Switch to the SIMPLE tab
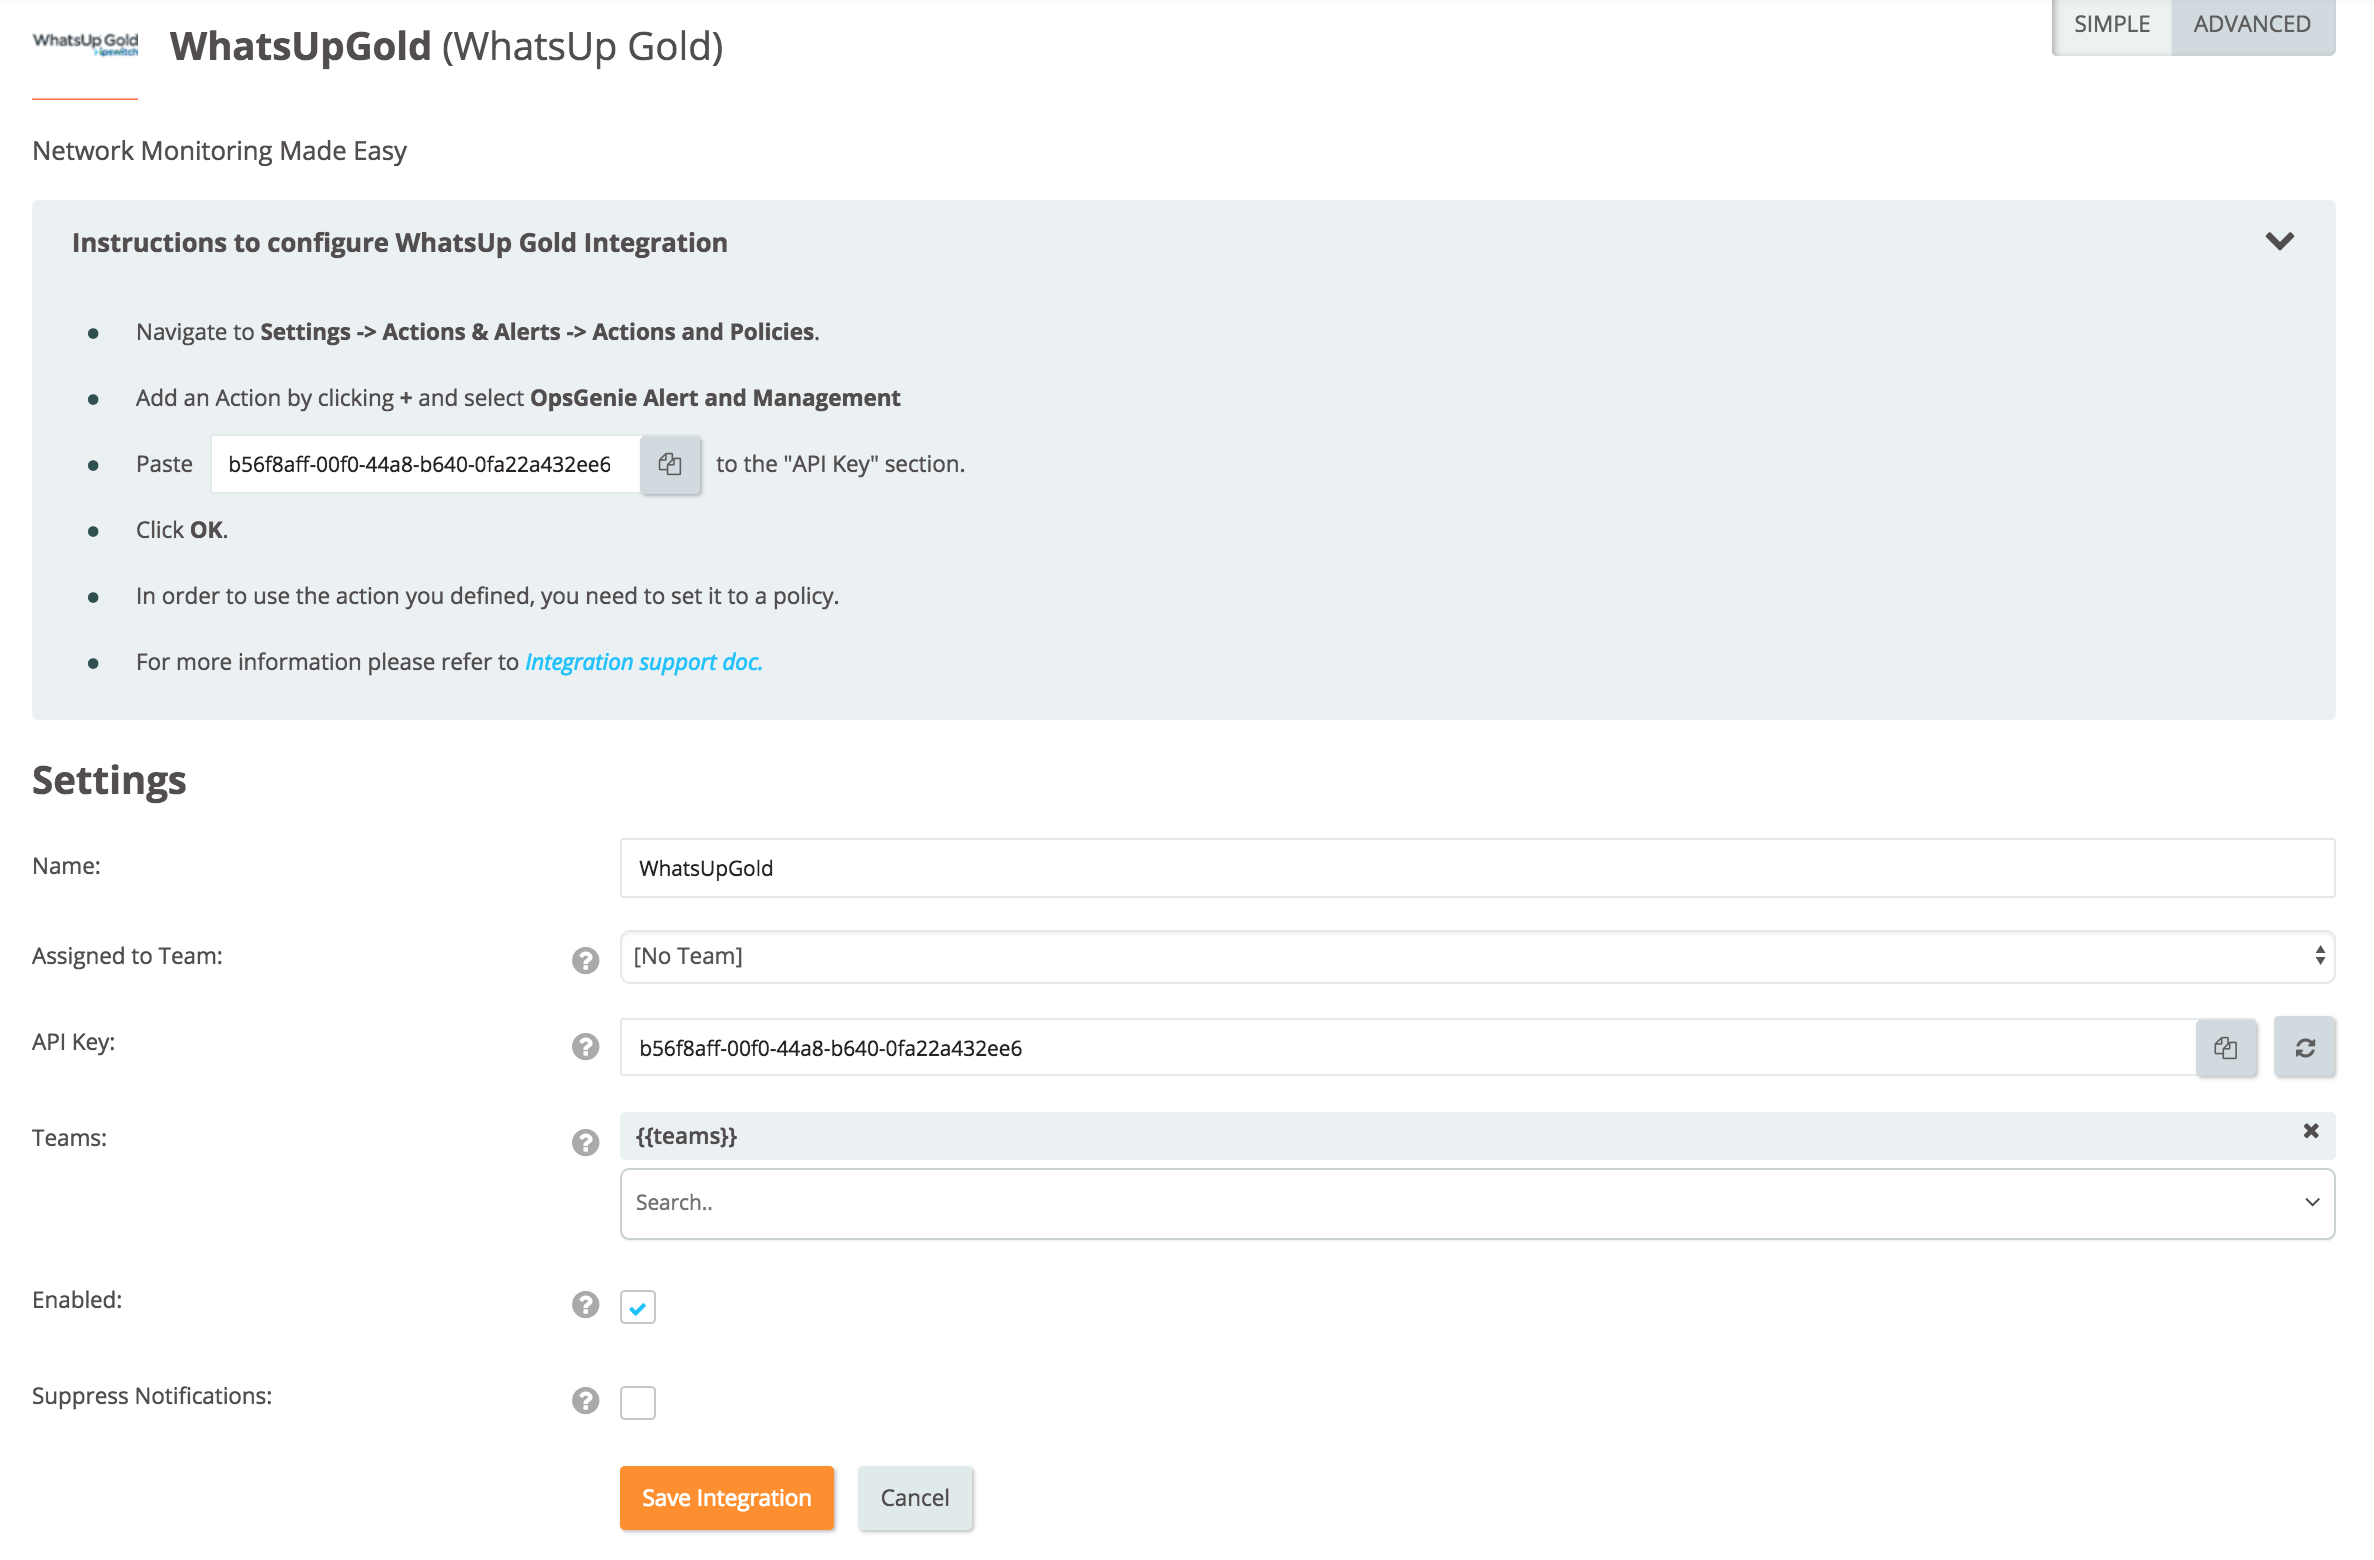2374x1560 pixels. (x=2111, y=25)
